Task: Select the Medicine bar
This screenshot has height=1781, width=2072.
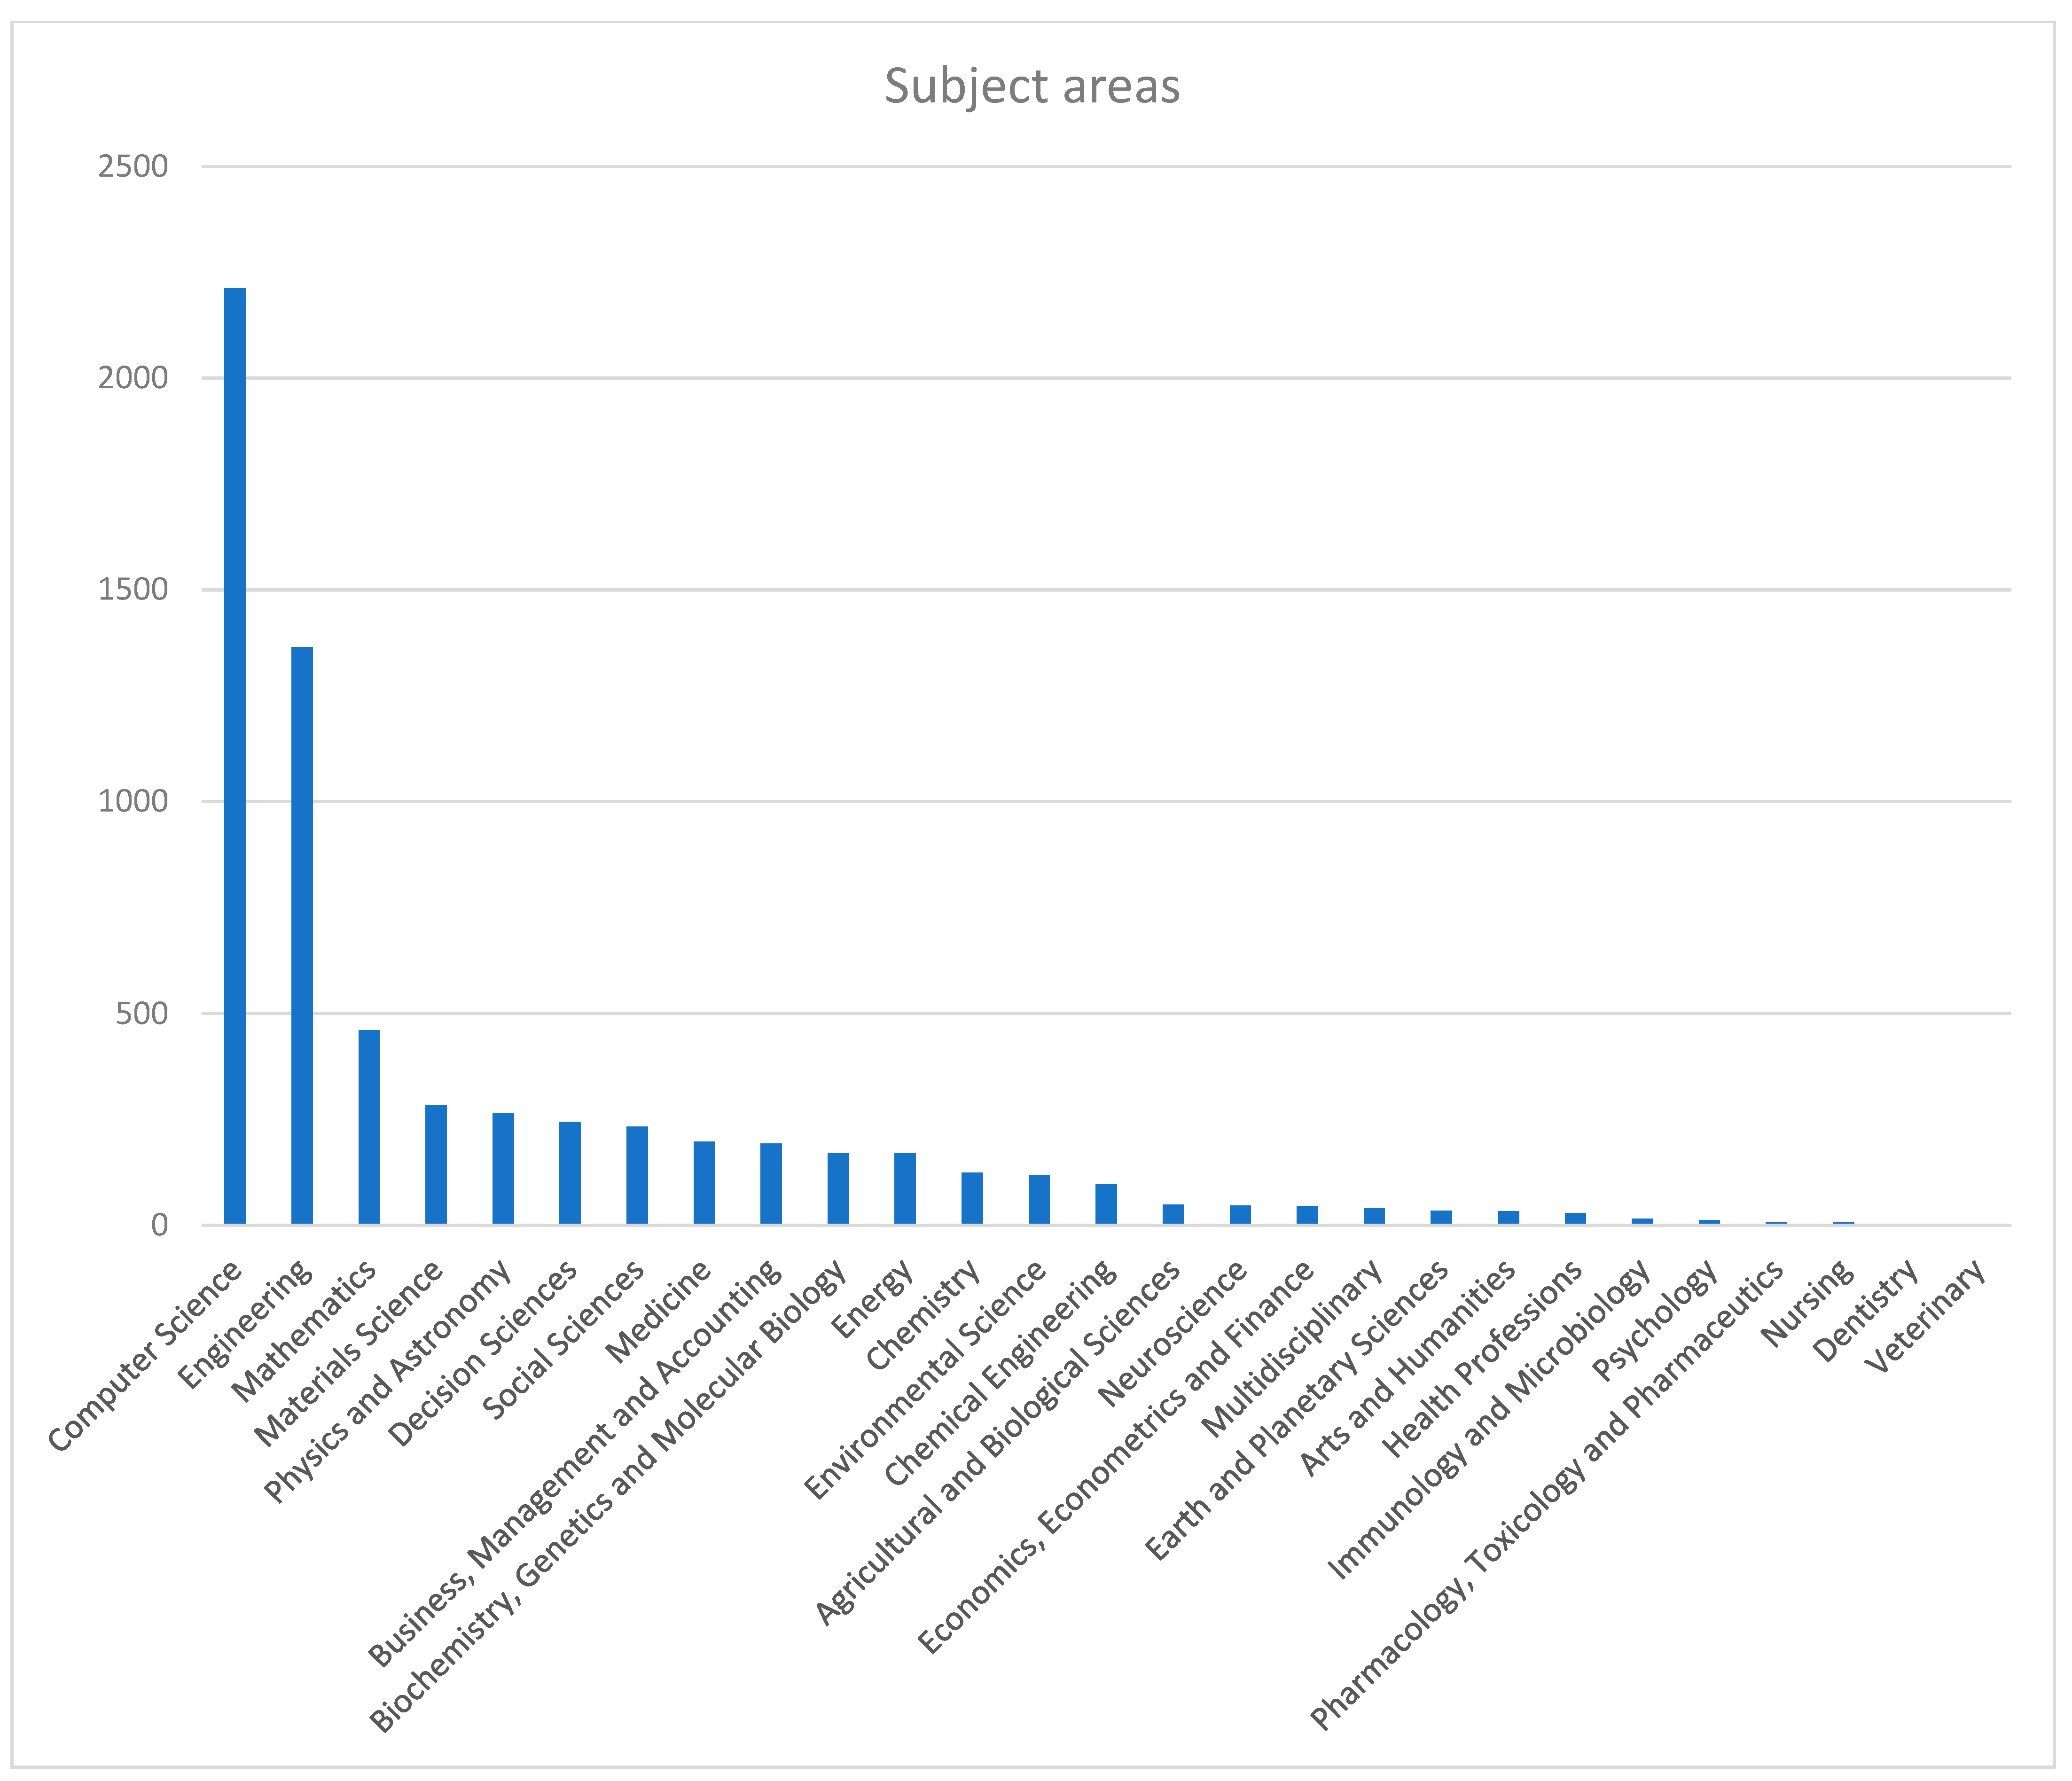Action: pos(704,1182)
